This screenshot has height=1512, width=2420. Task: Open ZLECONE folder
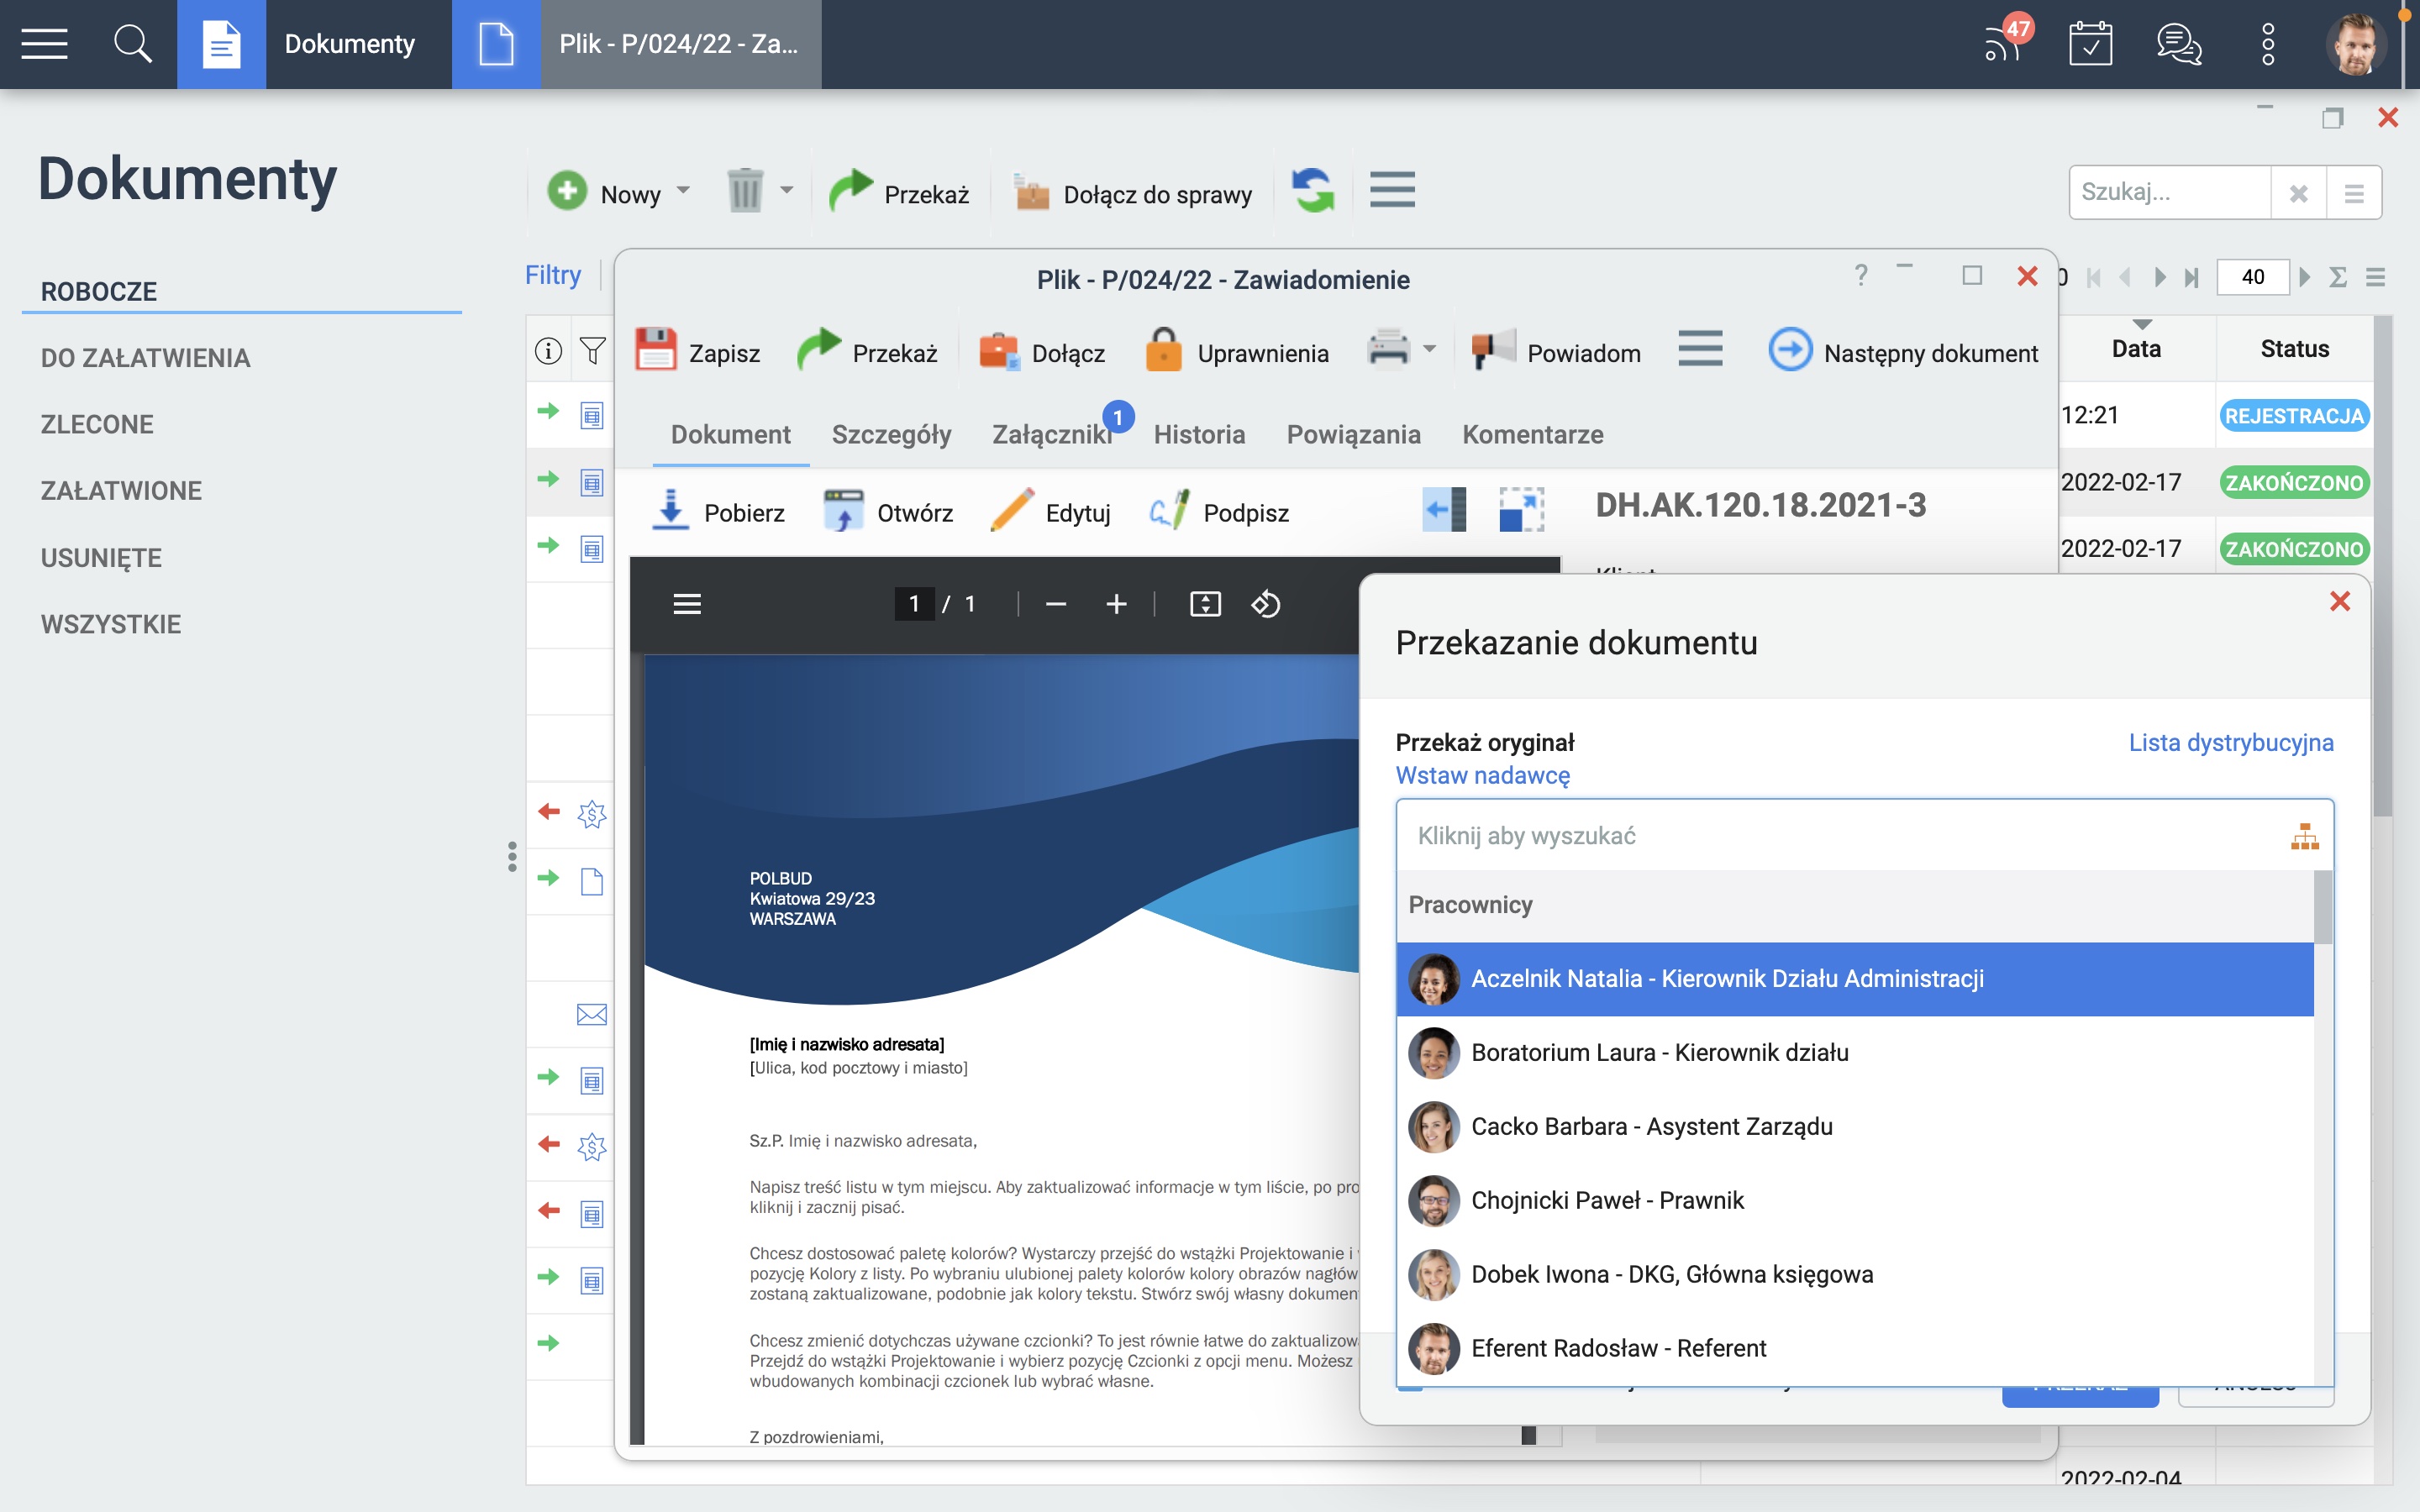click(97, 424)
